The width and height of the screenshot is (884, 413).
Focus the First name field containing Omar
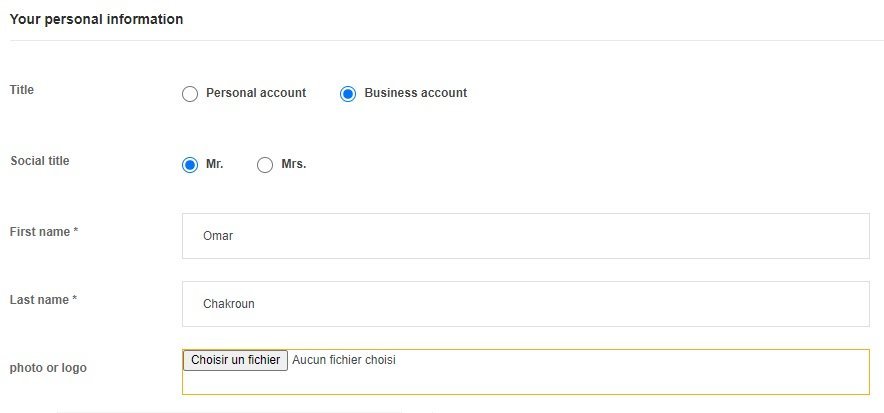coord(525,236)
